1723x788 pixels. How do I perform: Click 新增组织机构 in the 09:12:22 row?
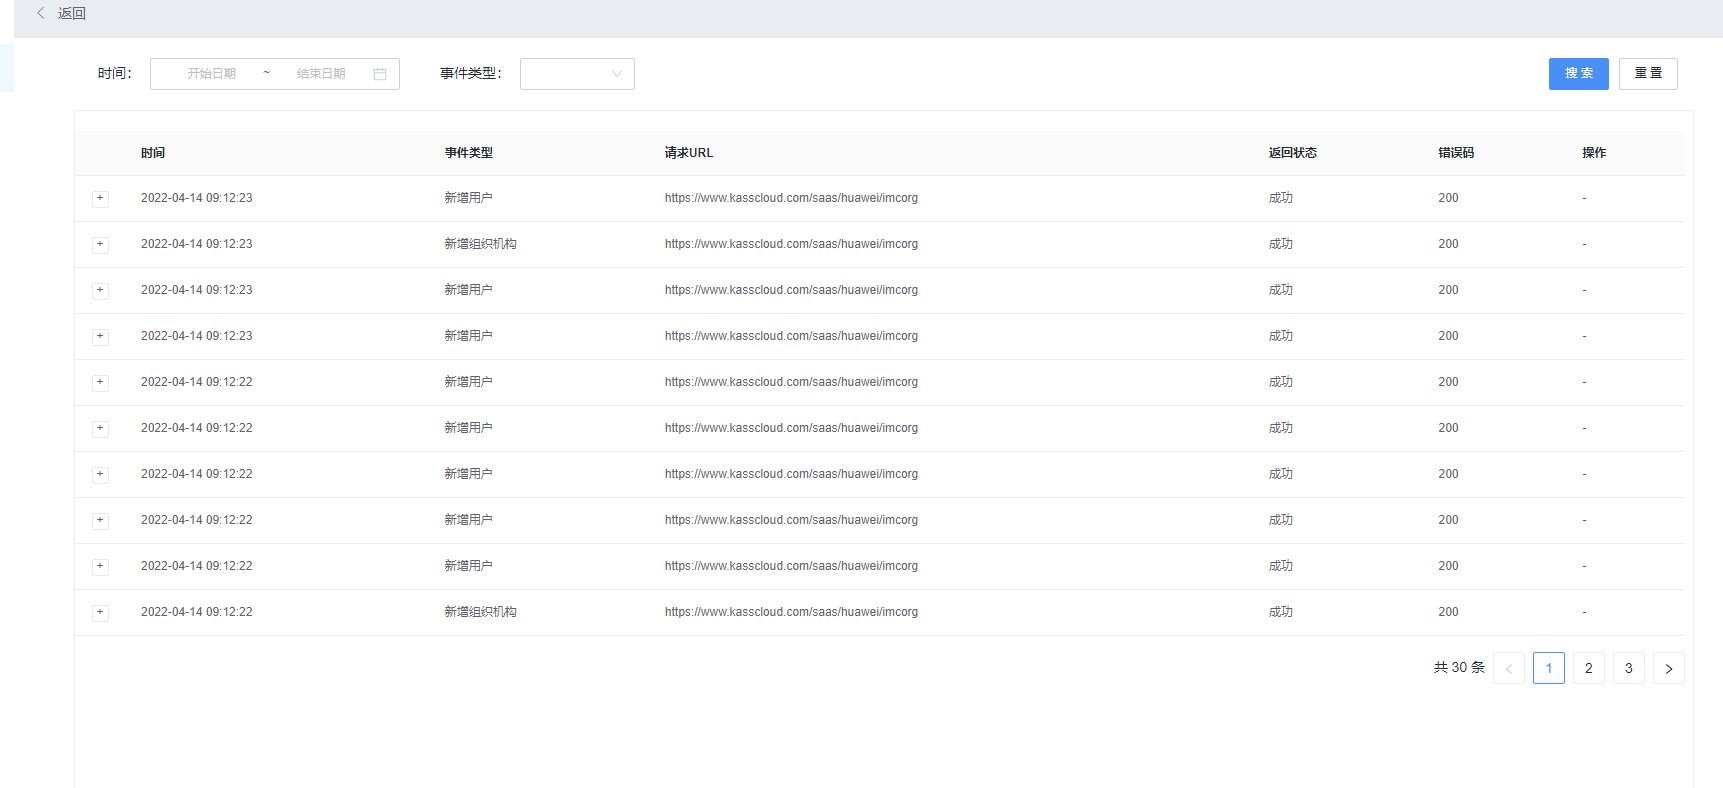pos(481,612)
